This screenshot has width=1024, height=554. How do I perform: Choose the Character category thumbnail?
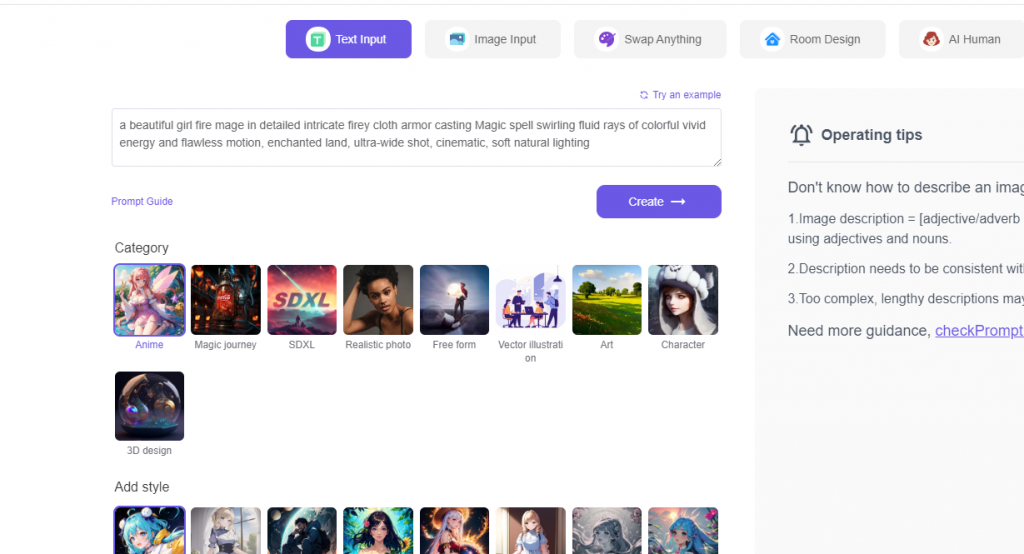[x=683, y=300]
